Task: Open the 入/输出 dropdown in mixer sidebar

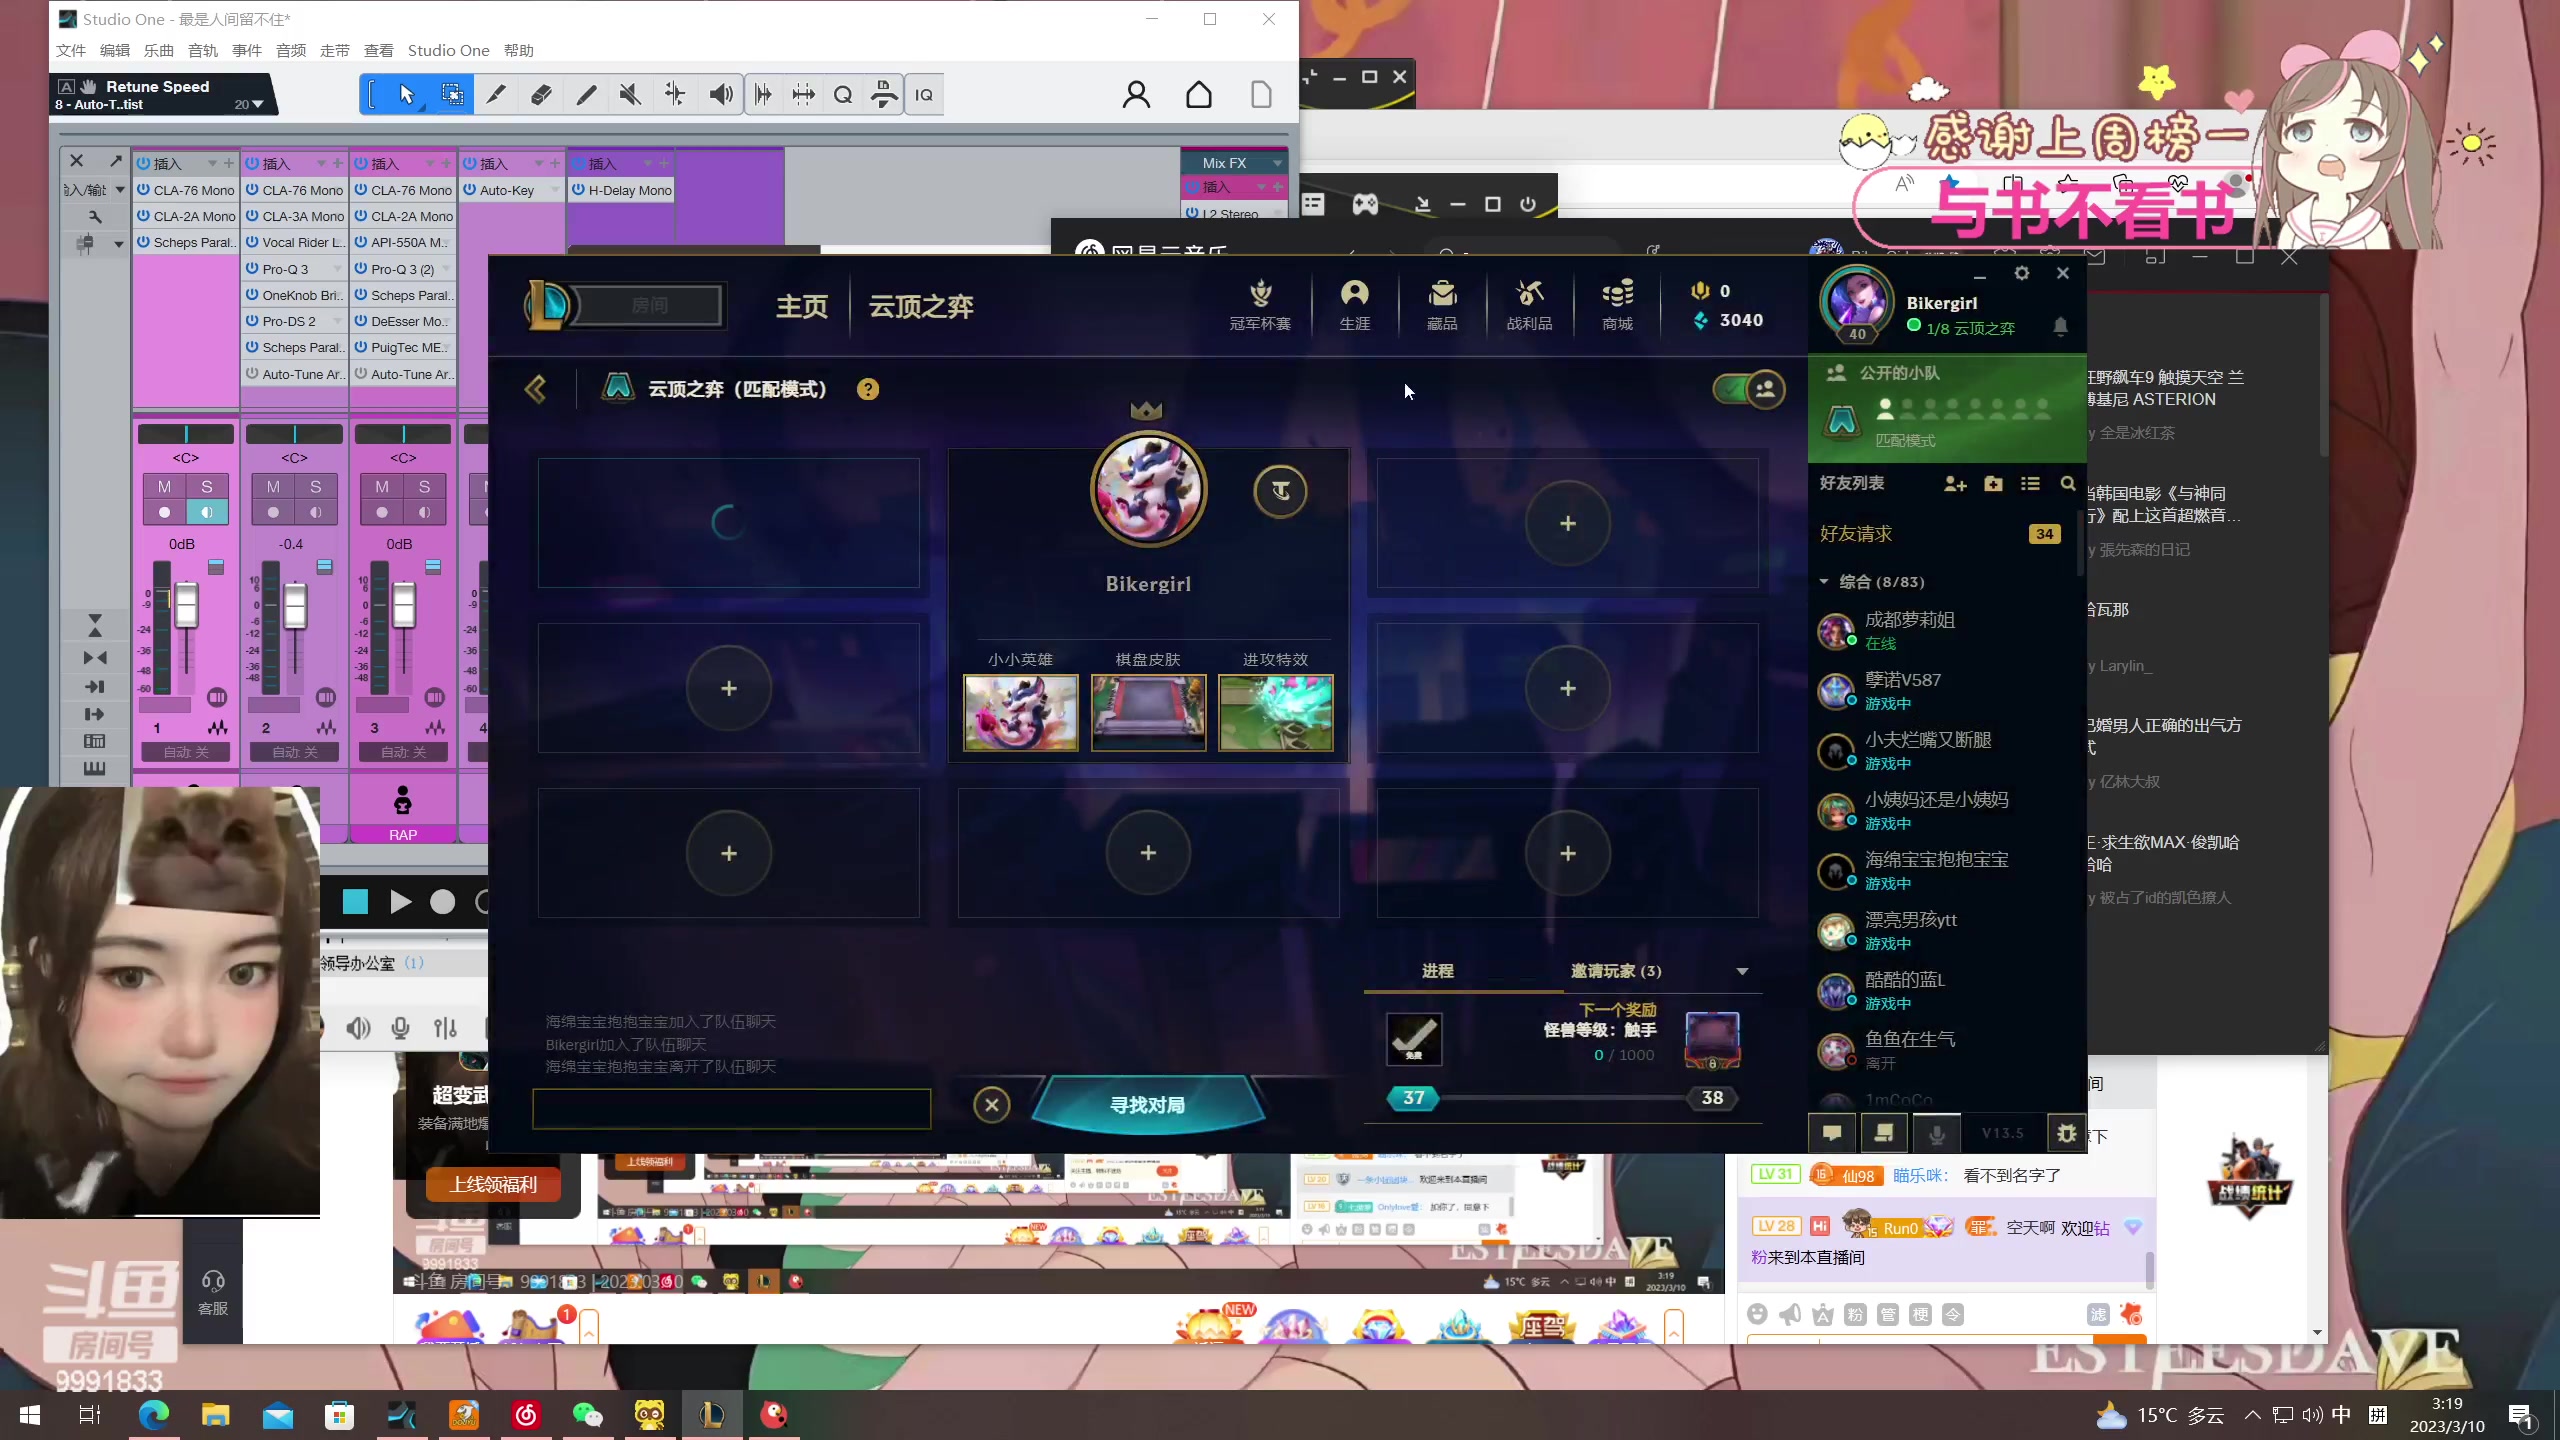Action: click(119, 190)
